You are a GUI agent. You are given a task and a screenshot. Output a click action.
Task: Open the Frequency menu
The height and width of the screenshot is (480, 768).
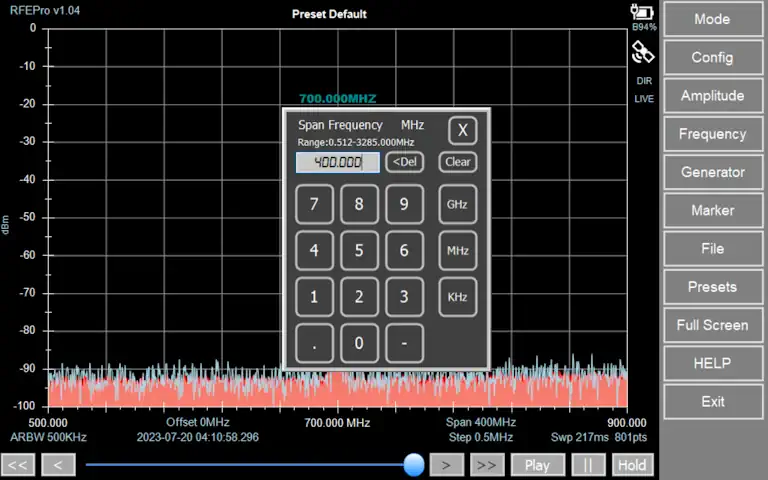click(x=712, y=134)
